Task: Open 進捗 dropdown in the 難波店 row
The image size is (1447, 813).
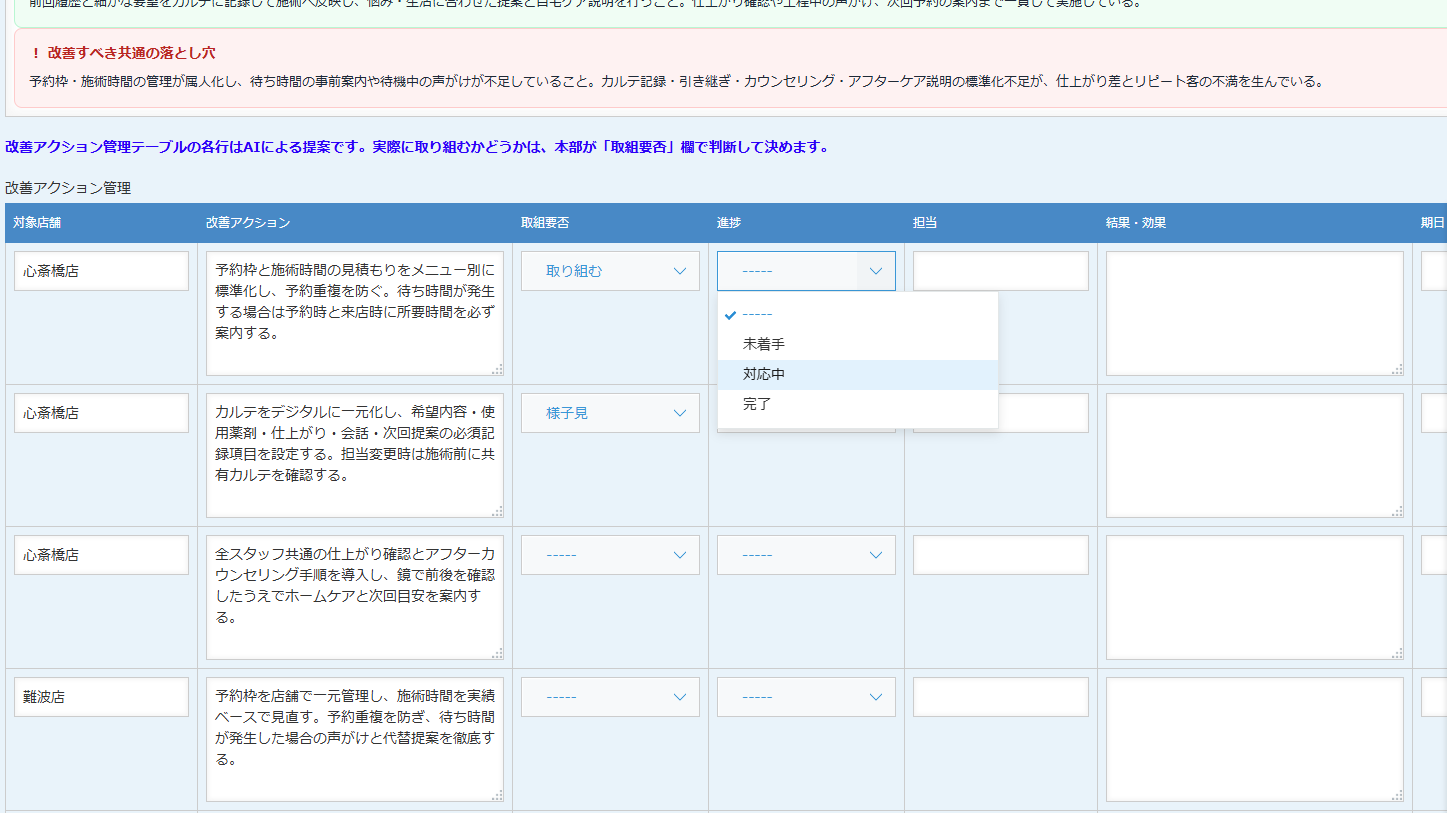Action: [806, 697]
